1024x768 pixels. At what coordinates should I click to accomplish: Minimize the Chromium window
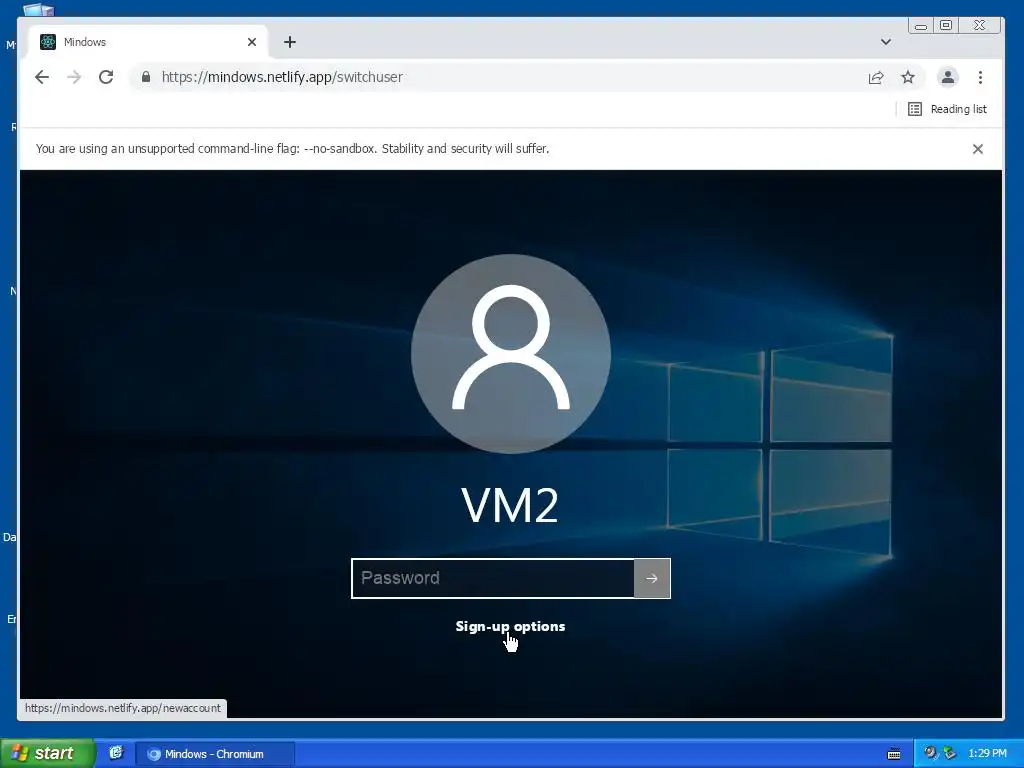click(x=921, y=25)
